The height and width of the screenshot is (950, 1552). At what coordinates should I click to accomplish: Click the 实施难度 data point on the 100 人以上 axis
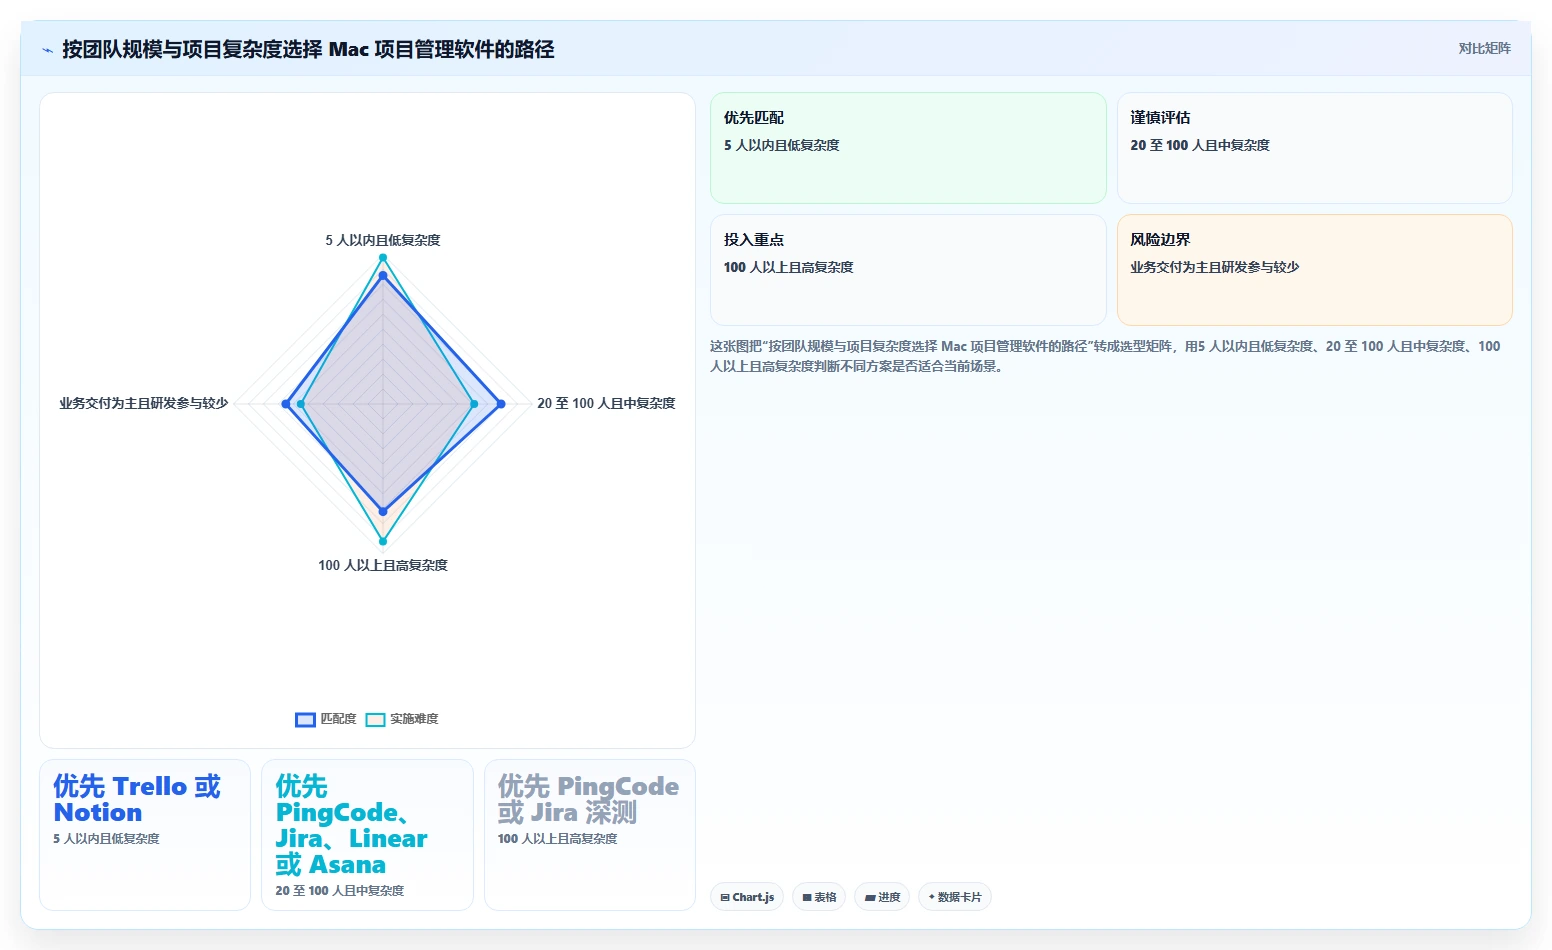coord(383,542)
